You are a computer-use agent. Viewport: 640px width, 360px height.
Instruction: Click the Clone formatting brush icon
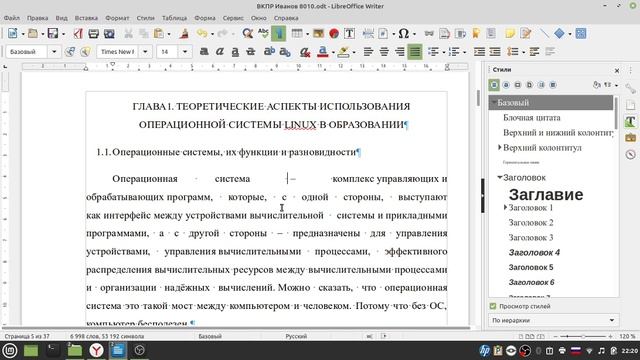point(184,33)
